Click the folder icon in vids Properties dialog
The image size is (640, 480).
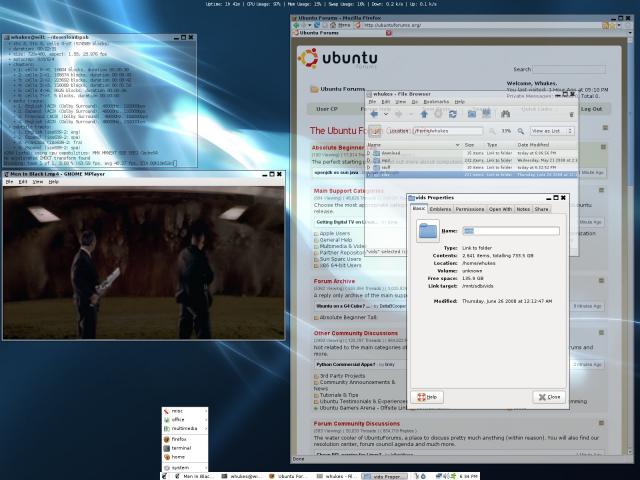pyautogui.click(x=427, y=231)
